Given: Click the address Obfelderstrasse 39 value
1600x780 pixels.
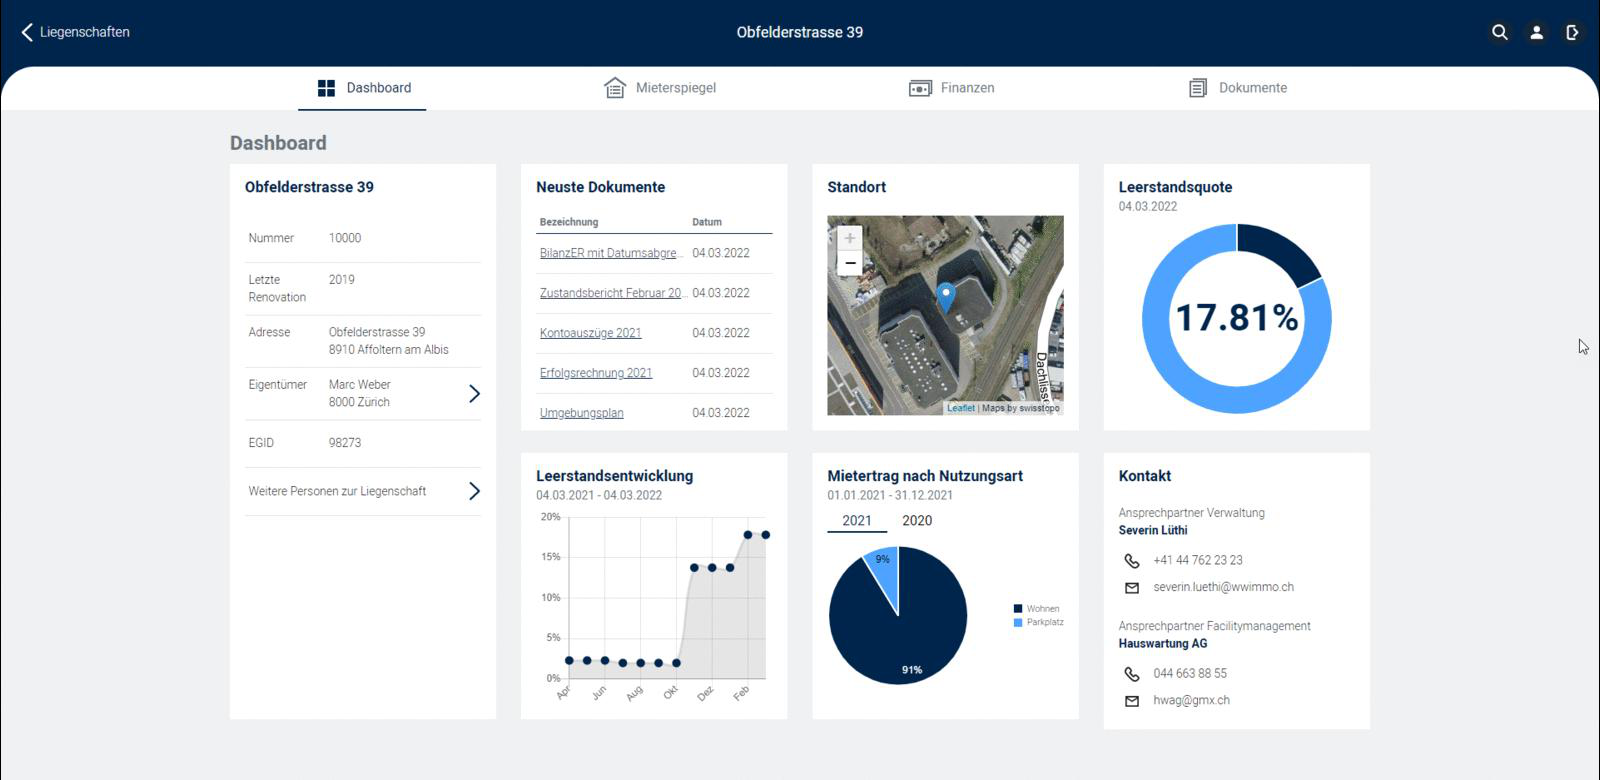Looking at the screenshot, I should pos(377,332).
